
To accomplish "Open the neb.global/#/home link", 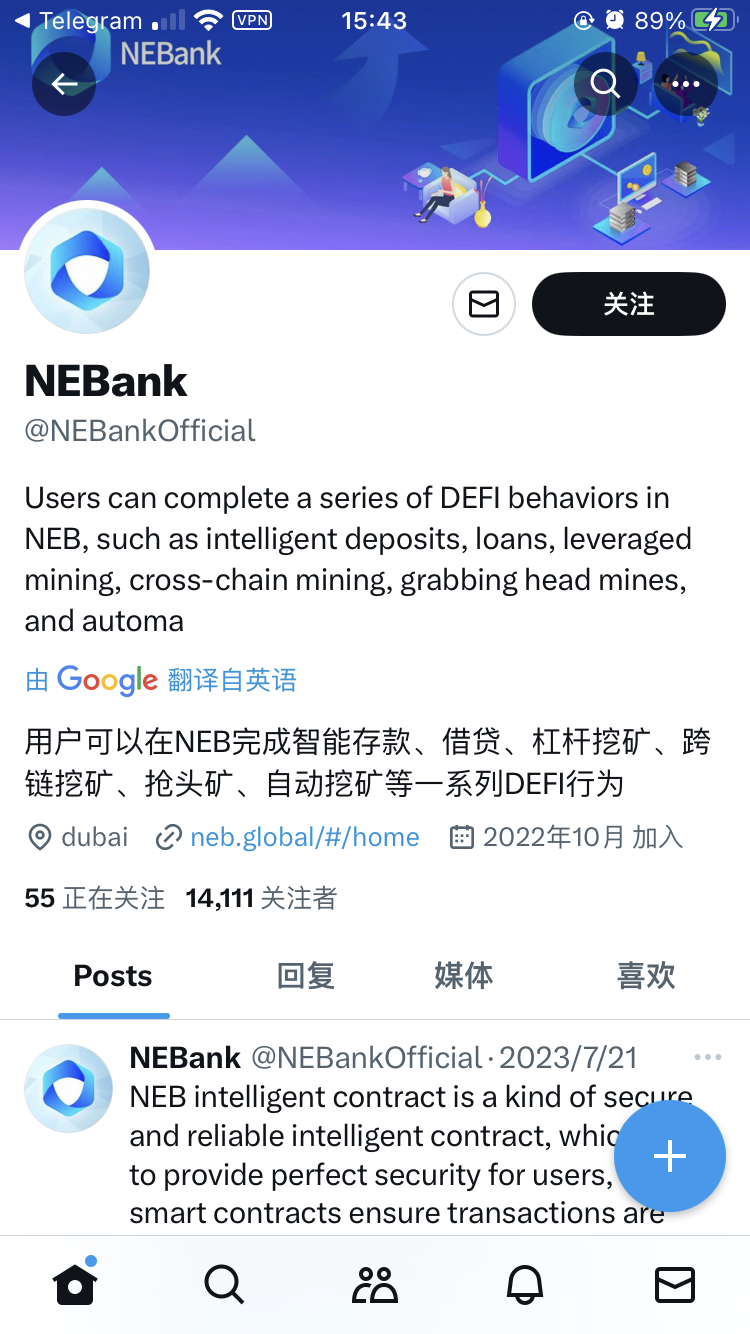I will (x=304, y=837).
